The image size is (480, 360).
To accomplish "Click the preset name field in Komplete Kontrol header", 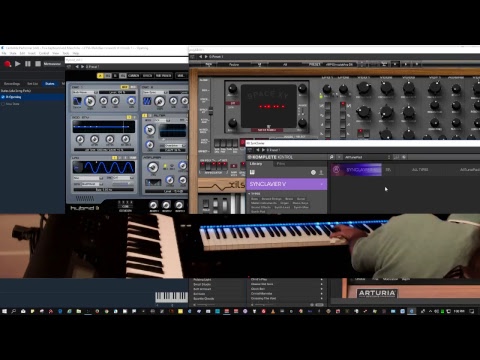I will click(365, 157).
